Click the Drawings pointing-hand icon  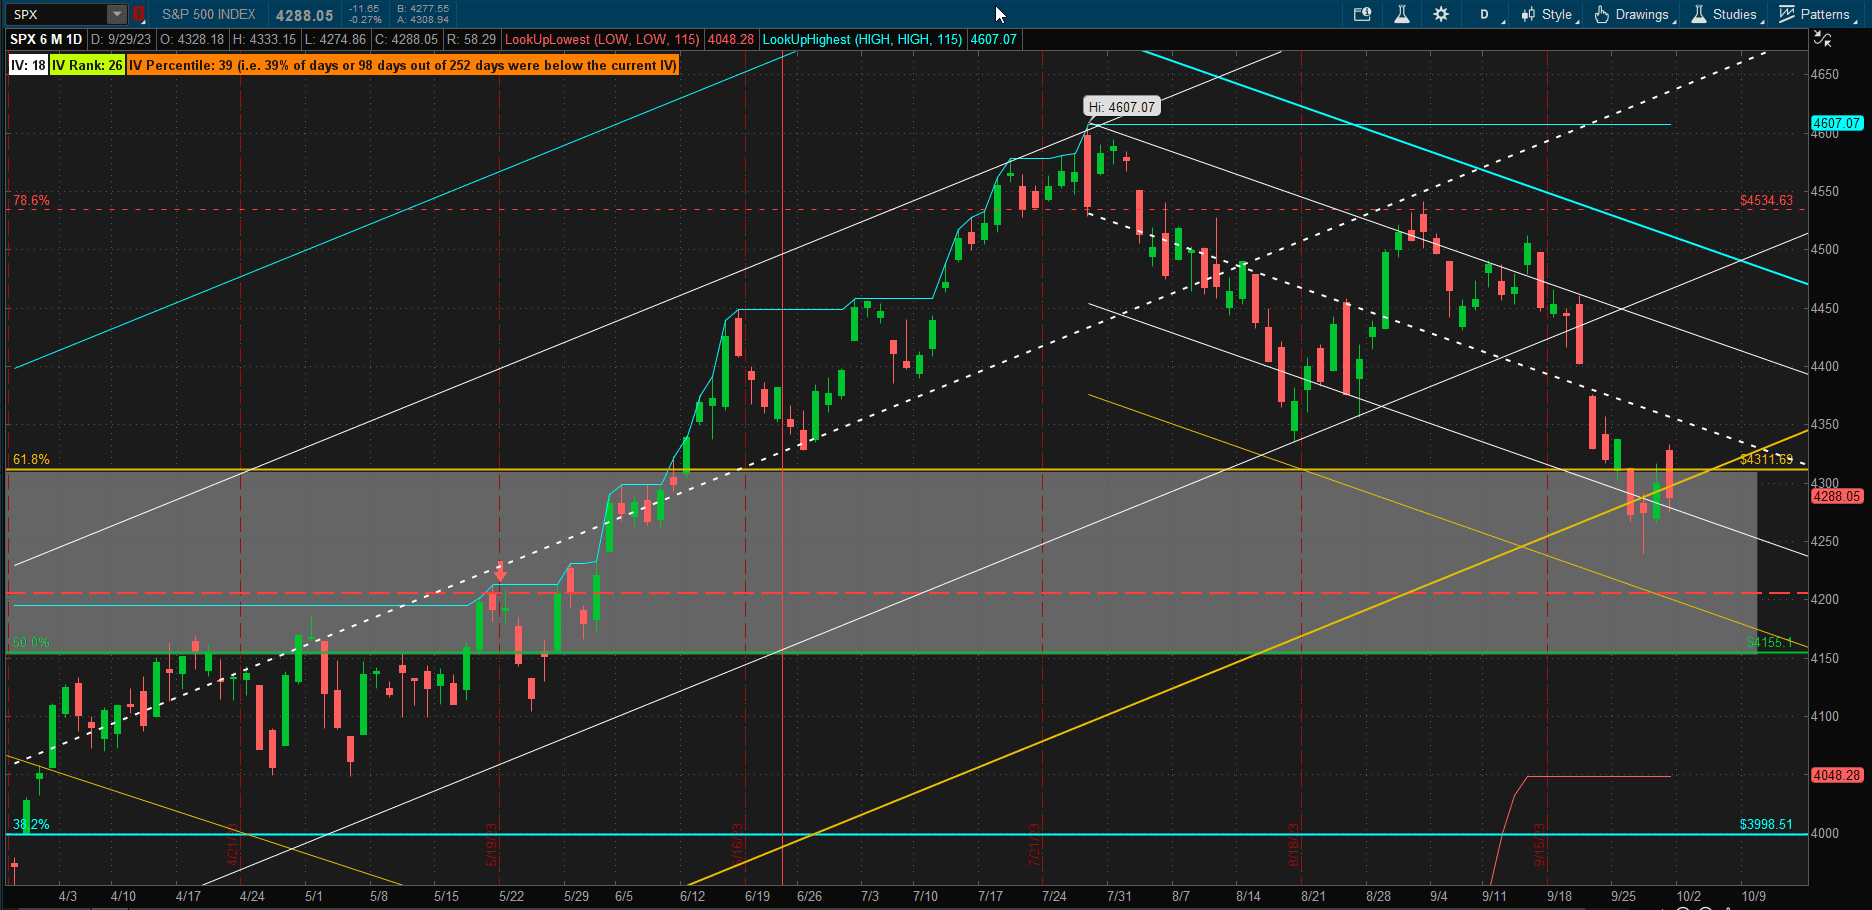(x=1601, y=14)
